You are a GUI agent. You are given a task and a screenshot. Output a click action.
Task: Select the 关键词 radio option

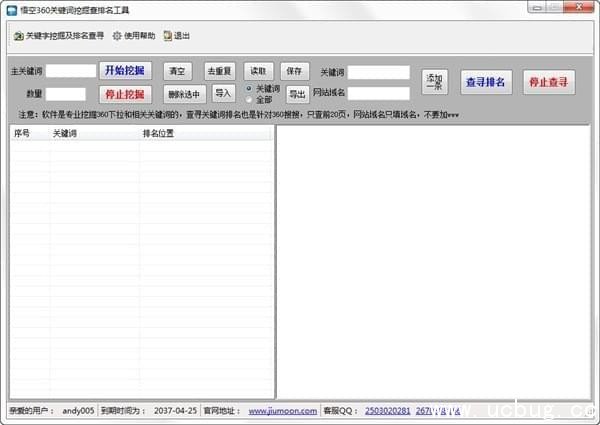[x=249, y=89]
